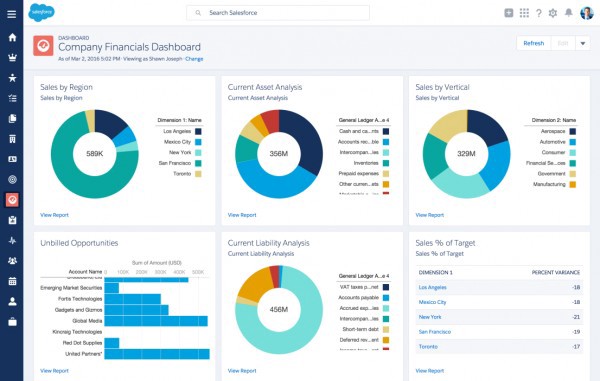View Report for Current Asset Analysis
The image size is (600, 381).
tap(242, 215)
